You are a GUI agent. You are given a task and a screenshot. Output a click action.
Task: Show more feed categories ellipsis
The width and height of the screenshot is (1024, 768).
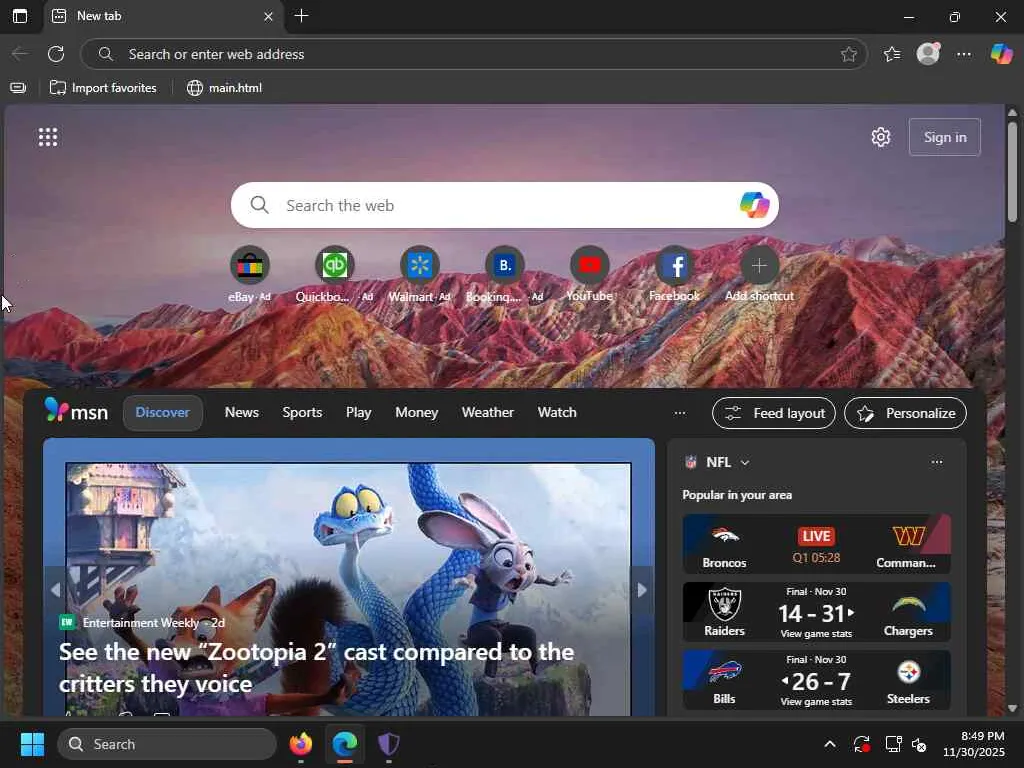click(680, 413)
